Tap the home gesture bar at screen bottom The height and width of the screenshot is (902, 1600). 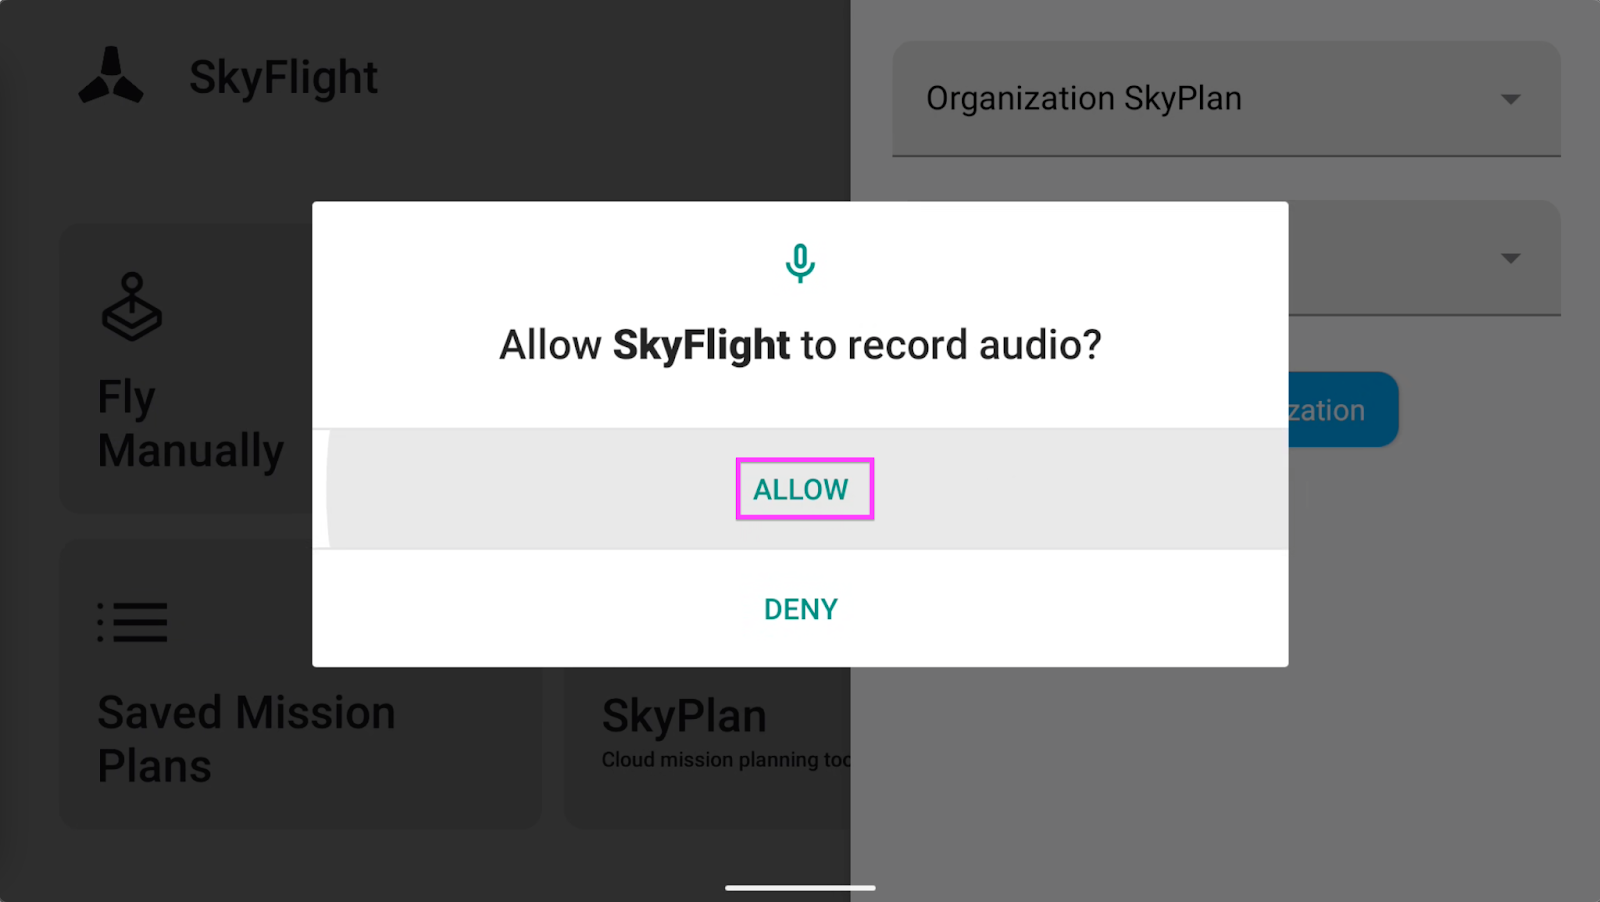[x=800, y=887]
